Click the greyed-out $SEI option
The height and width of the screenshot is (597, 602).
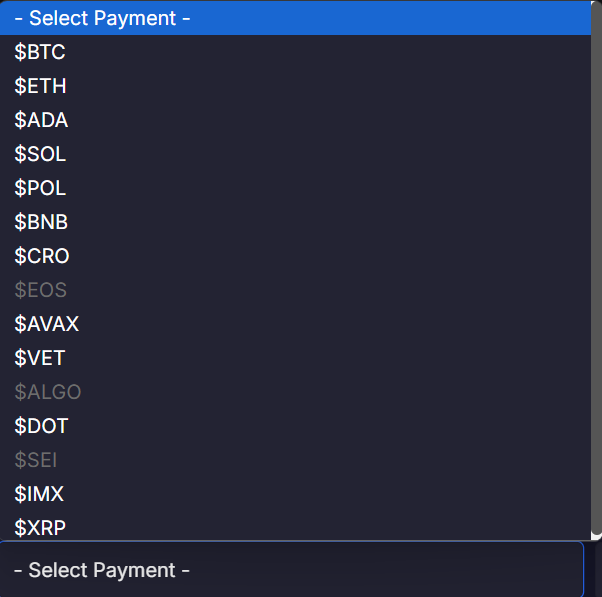coord(295,460)
